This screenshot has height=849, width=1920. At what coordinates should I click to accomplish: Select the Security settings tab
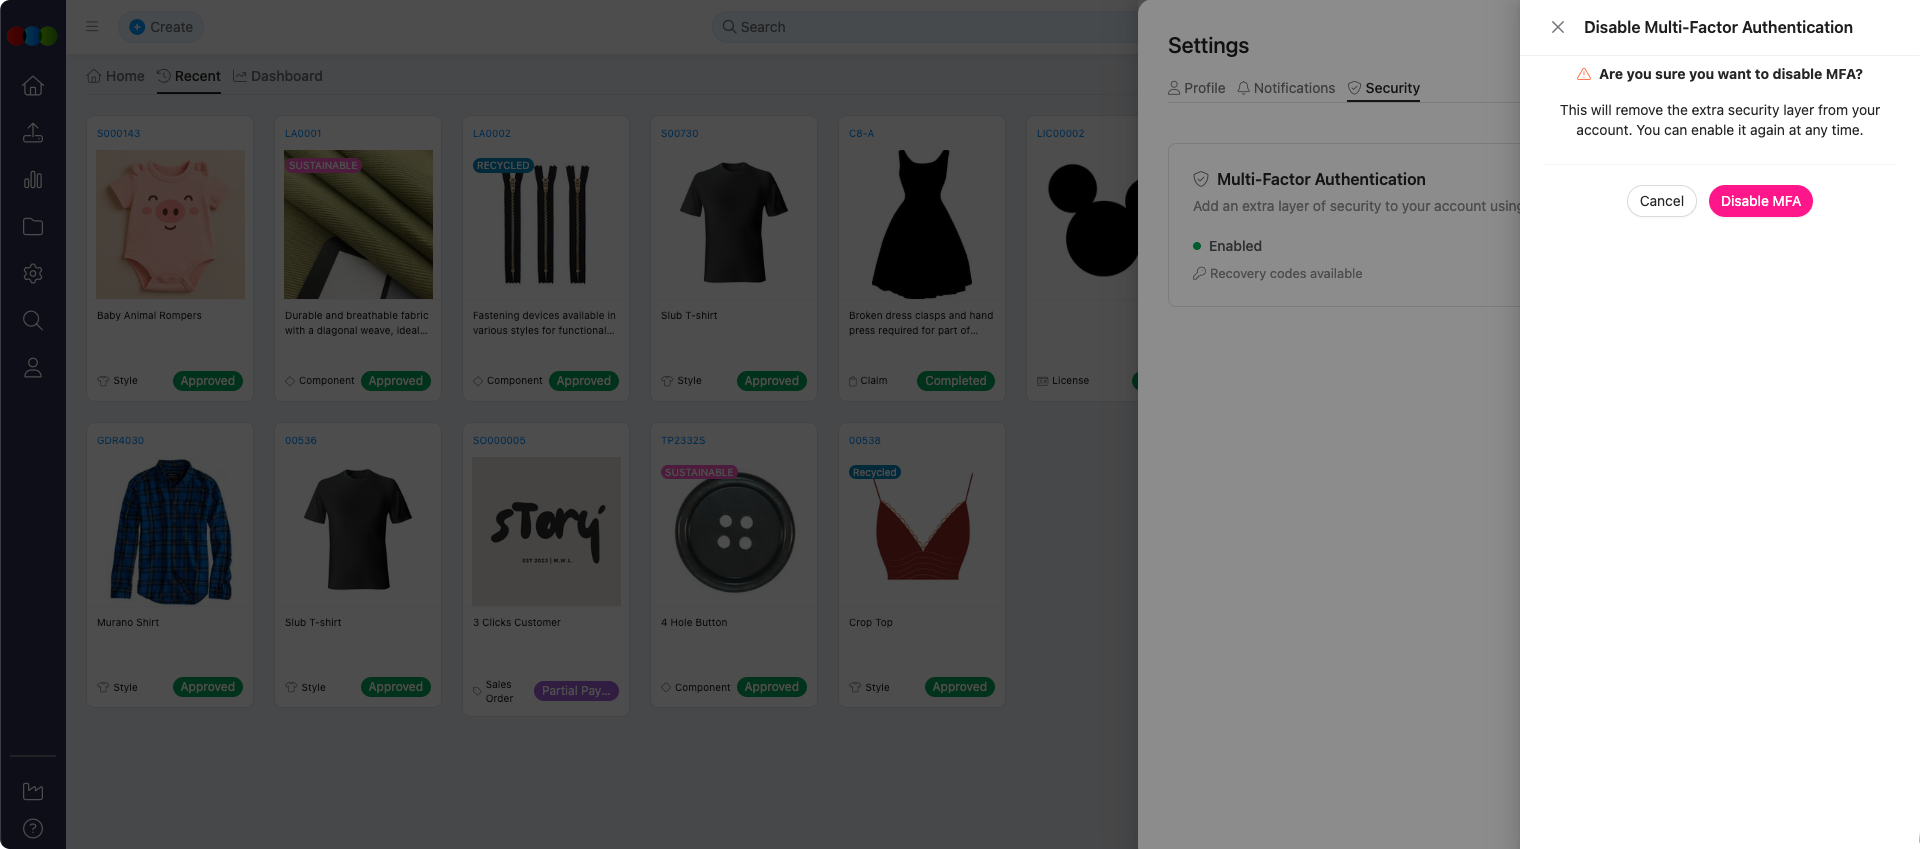[x=1383, y=88]
